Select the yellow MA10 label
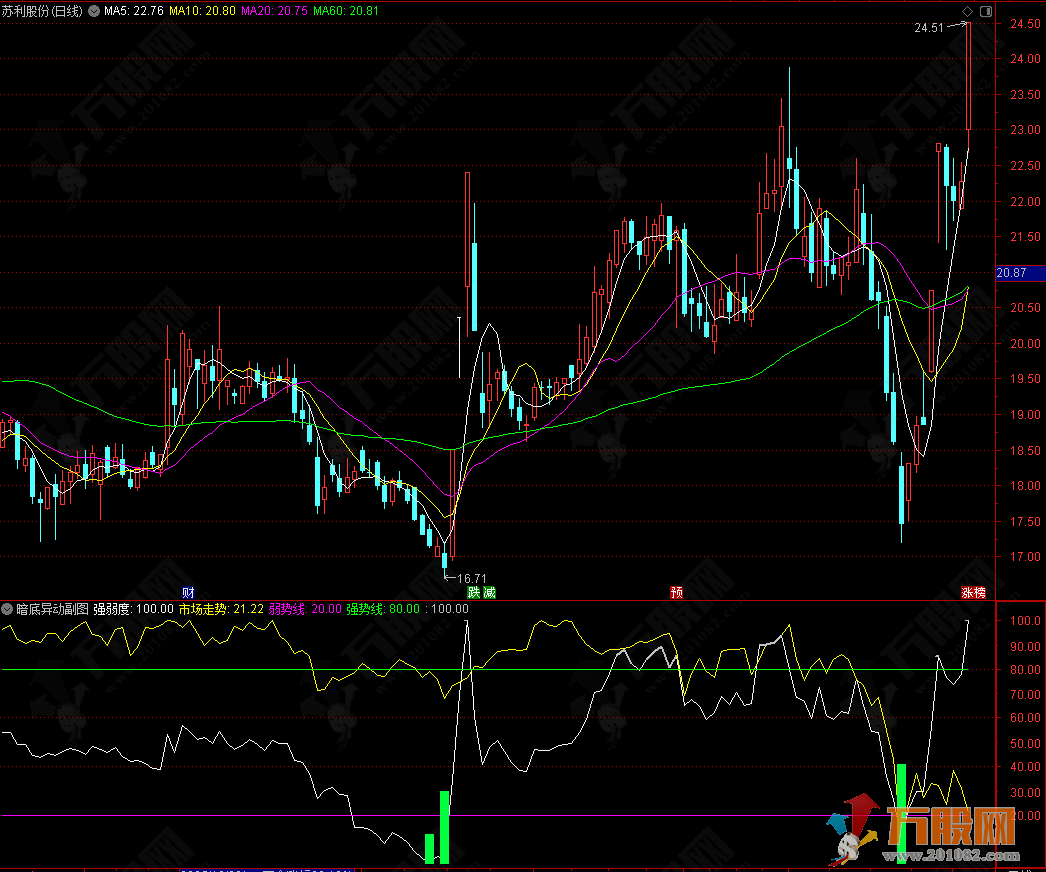 pos(202,11)
